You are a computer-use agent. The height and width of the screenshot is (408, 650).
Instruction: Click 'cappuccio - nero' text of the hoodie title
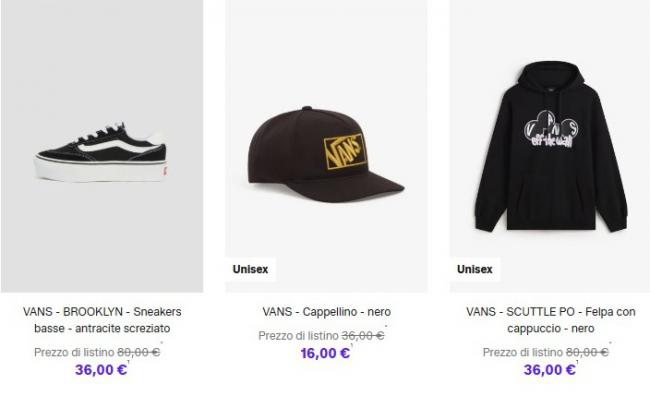(551, 328)
